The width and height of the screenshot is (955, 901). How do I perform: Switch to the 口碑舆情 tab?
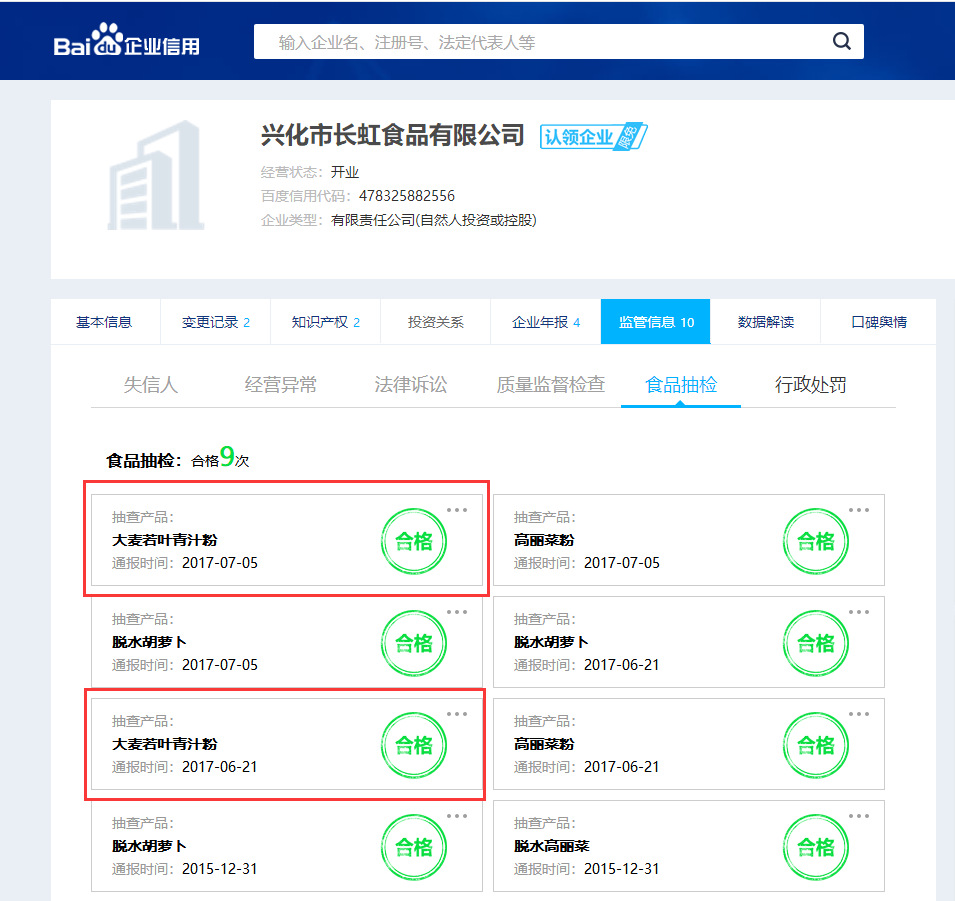coord(878,322)
